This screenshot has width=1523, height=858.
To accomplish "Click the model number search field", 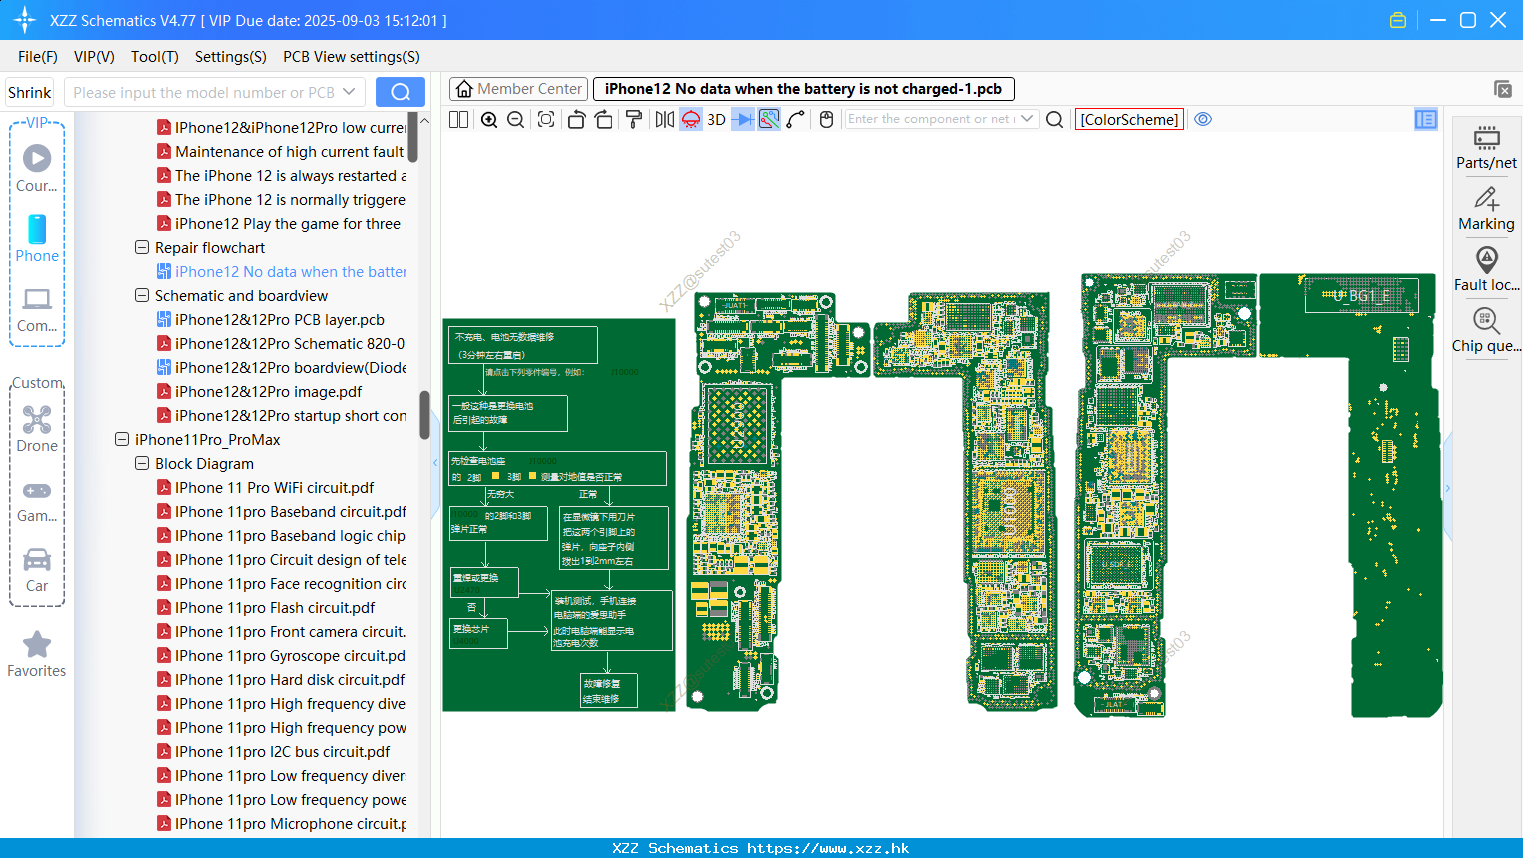I will 204,92.
